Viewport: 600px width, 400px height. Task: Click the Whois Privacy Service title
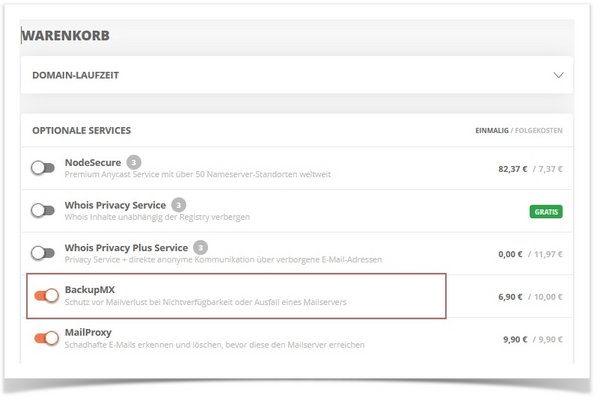point(115,205)
